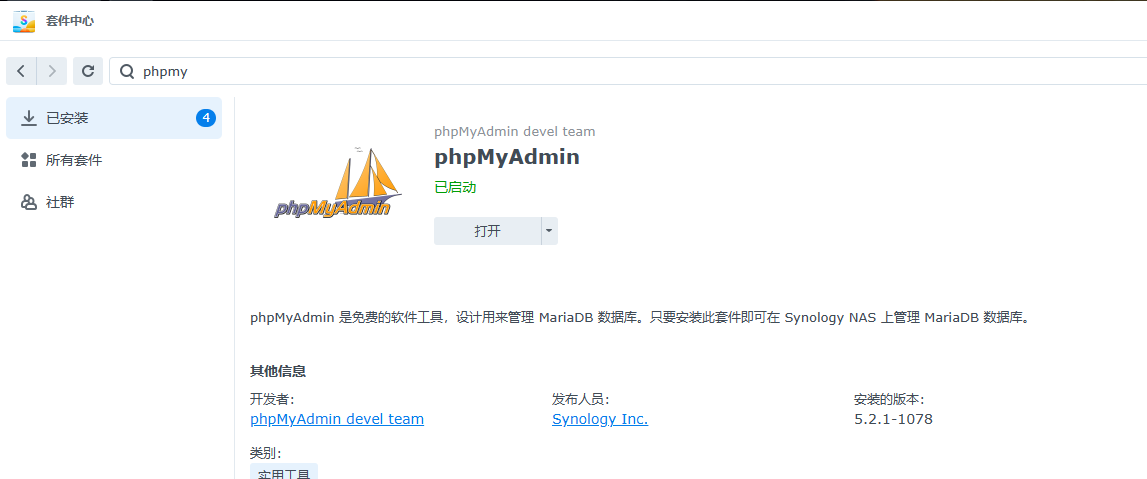Refresh the package list
The width and height of the screenshot is (1147, 479).
click(88, 71)
